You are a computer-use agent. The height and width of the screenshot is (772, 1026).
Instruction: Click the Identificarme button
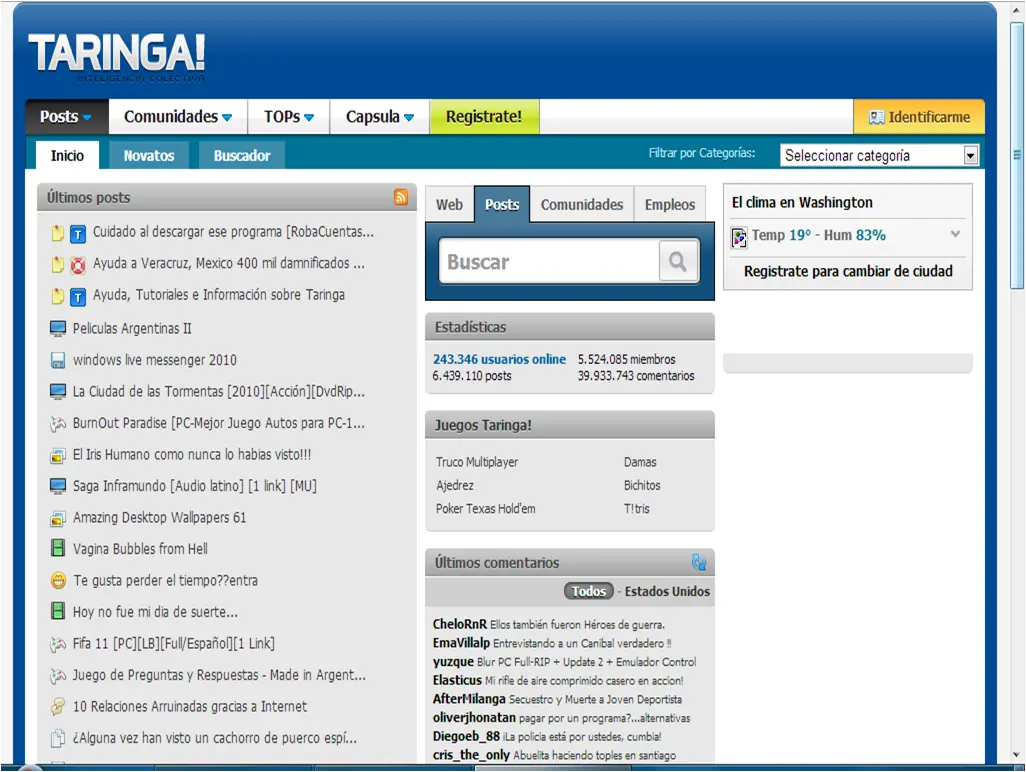(x=919, y=117)
